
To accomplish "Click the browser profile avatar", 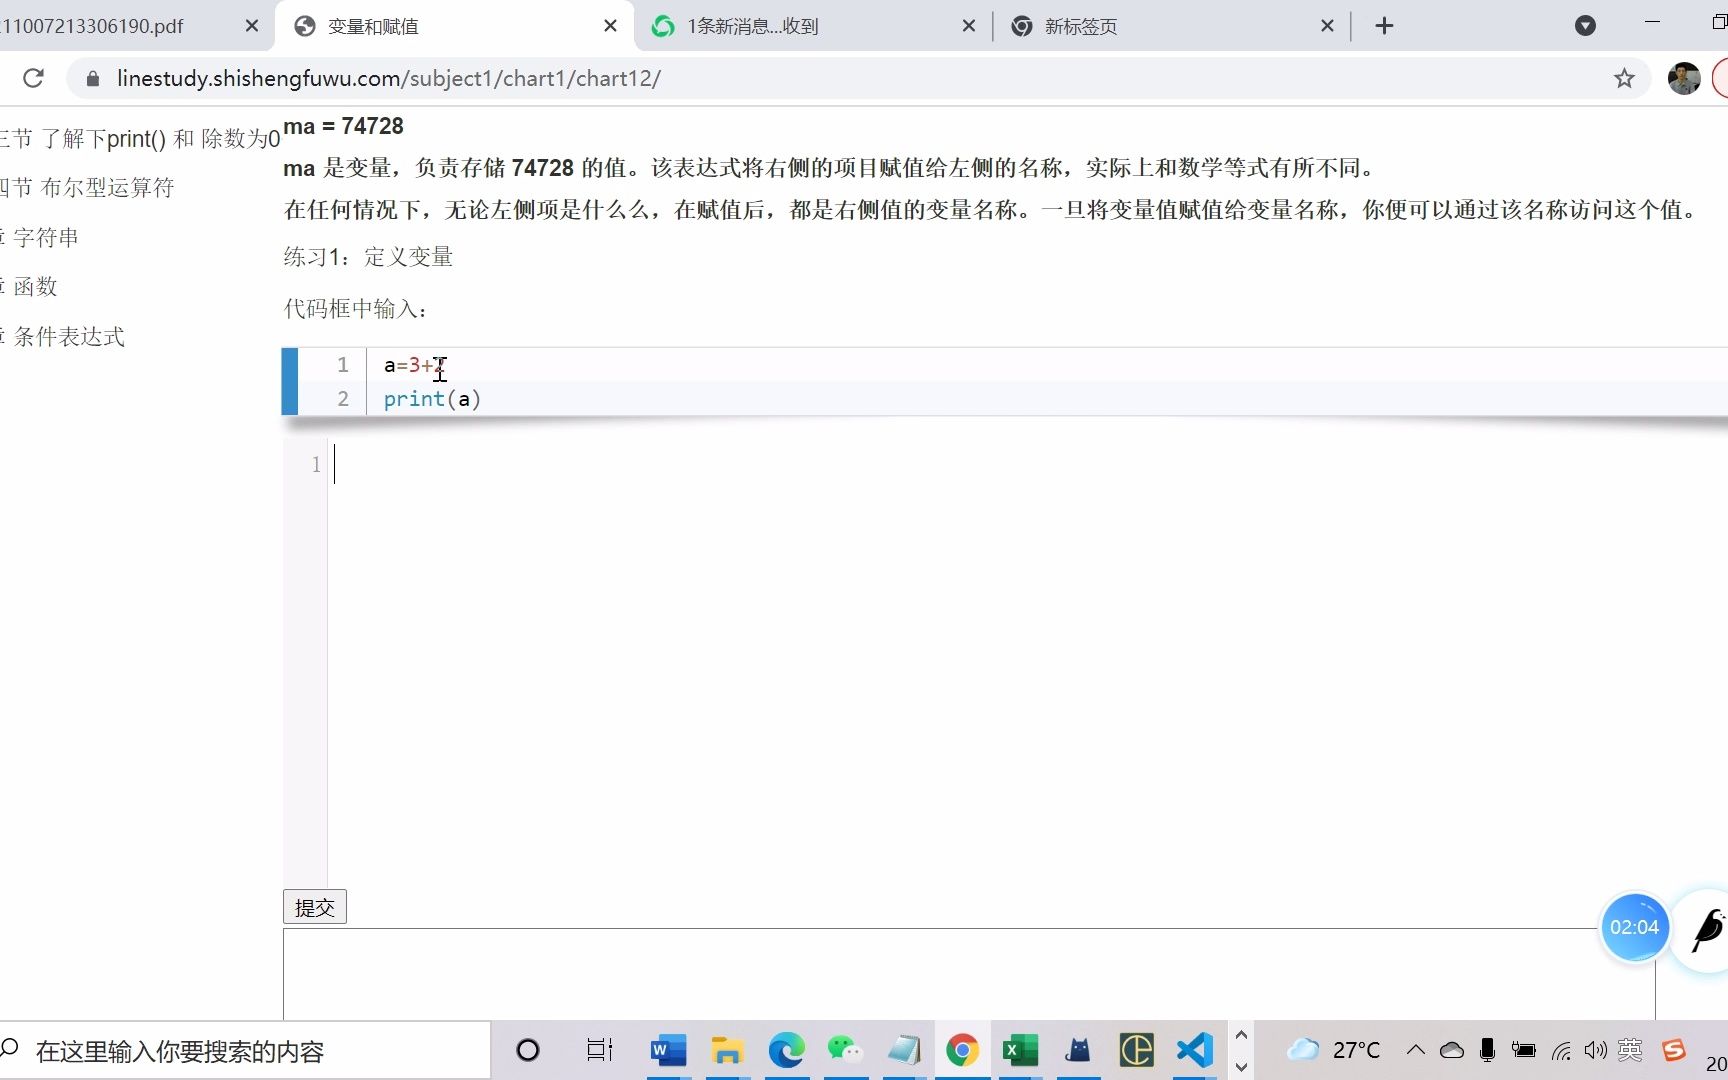I will [1685, 78].
